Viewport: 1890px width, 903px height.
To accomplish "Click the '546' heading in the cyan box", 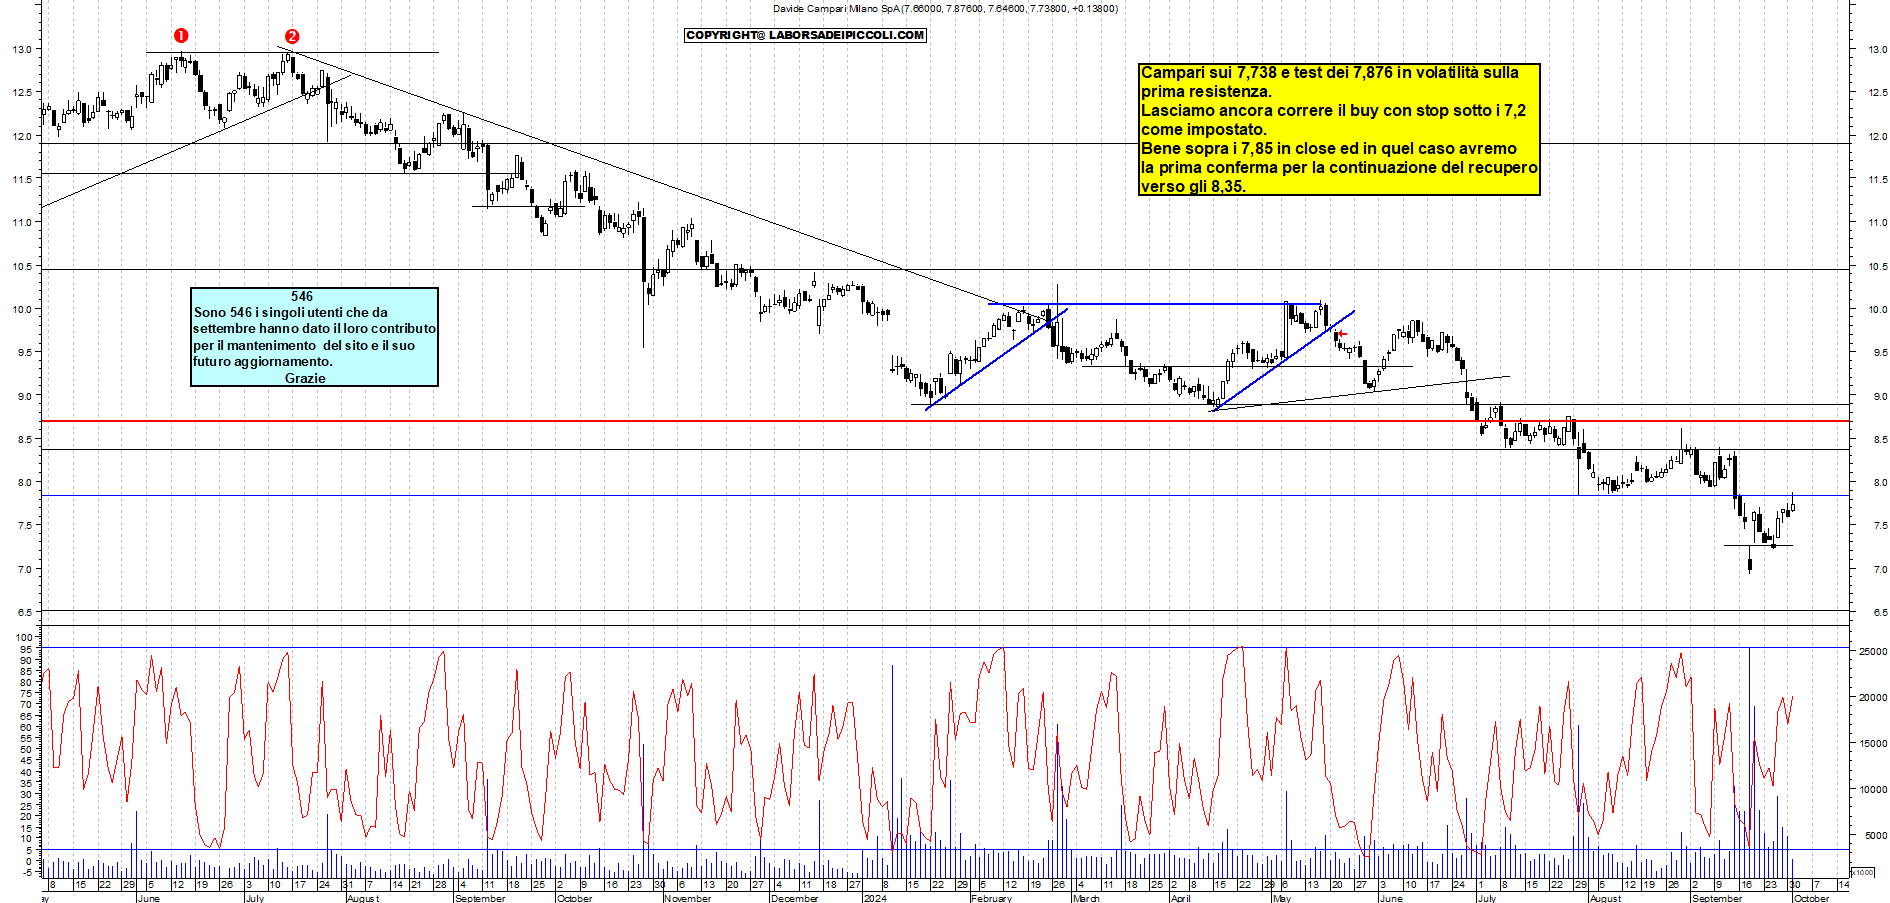I will (302, 296).
